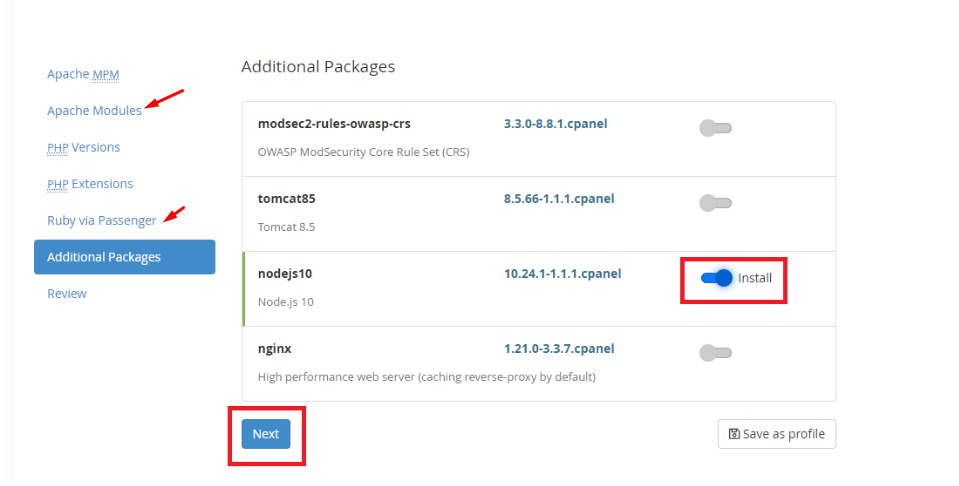Open the Apache MPM section
Screen dimensions: 959x486
click(x=83, y=74)
